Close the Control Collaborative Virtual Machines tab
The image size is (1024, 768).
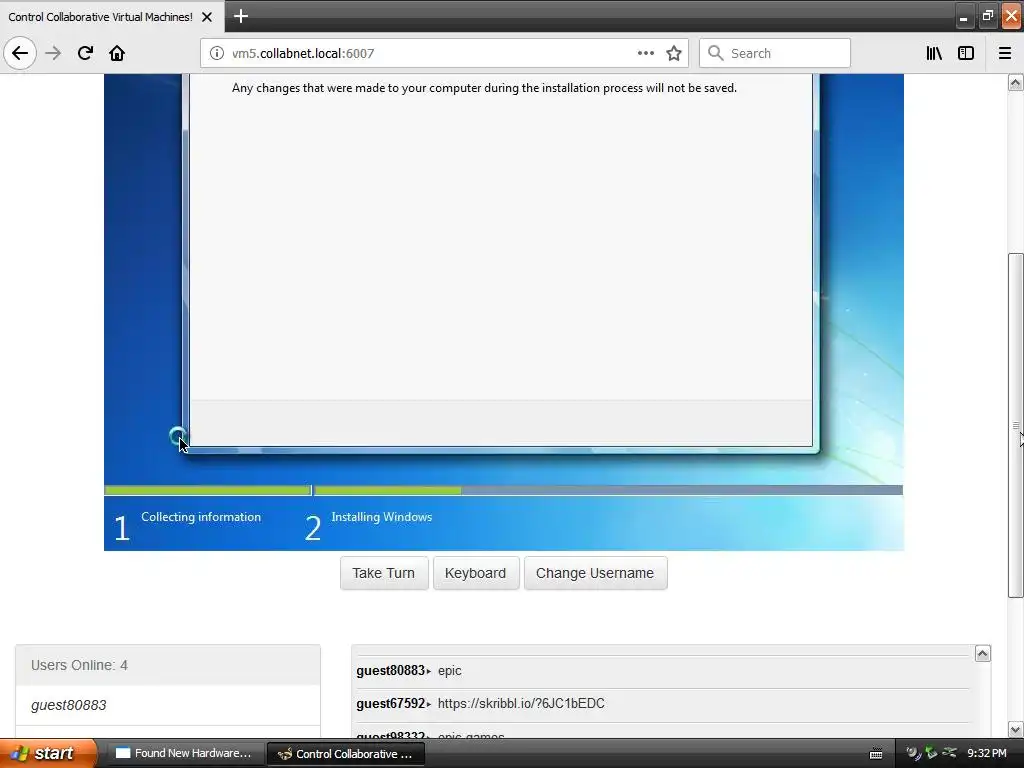point(207,17)
